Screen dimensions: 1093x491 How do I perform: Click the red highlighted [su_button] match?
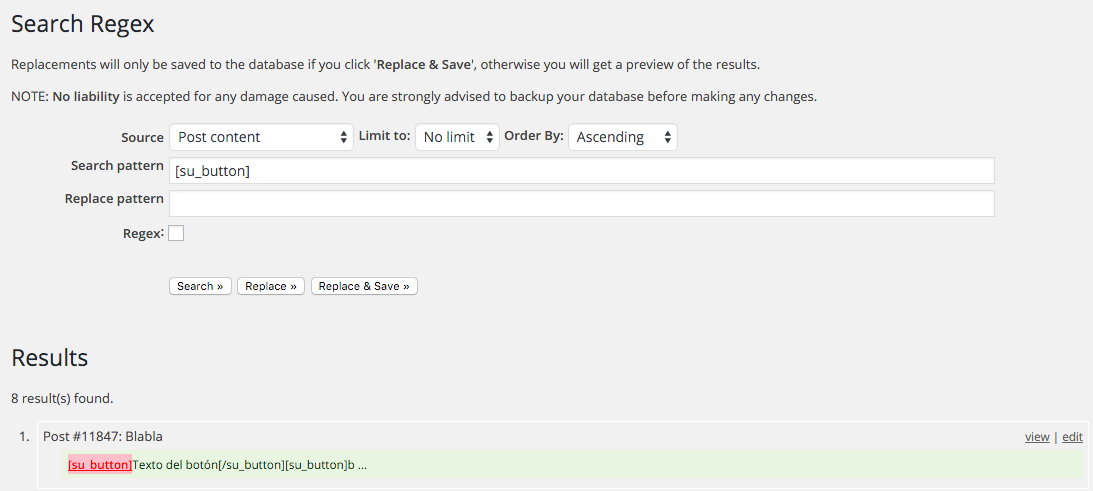pos(99,465)
